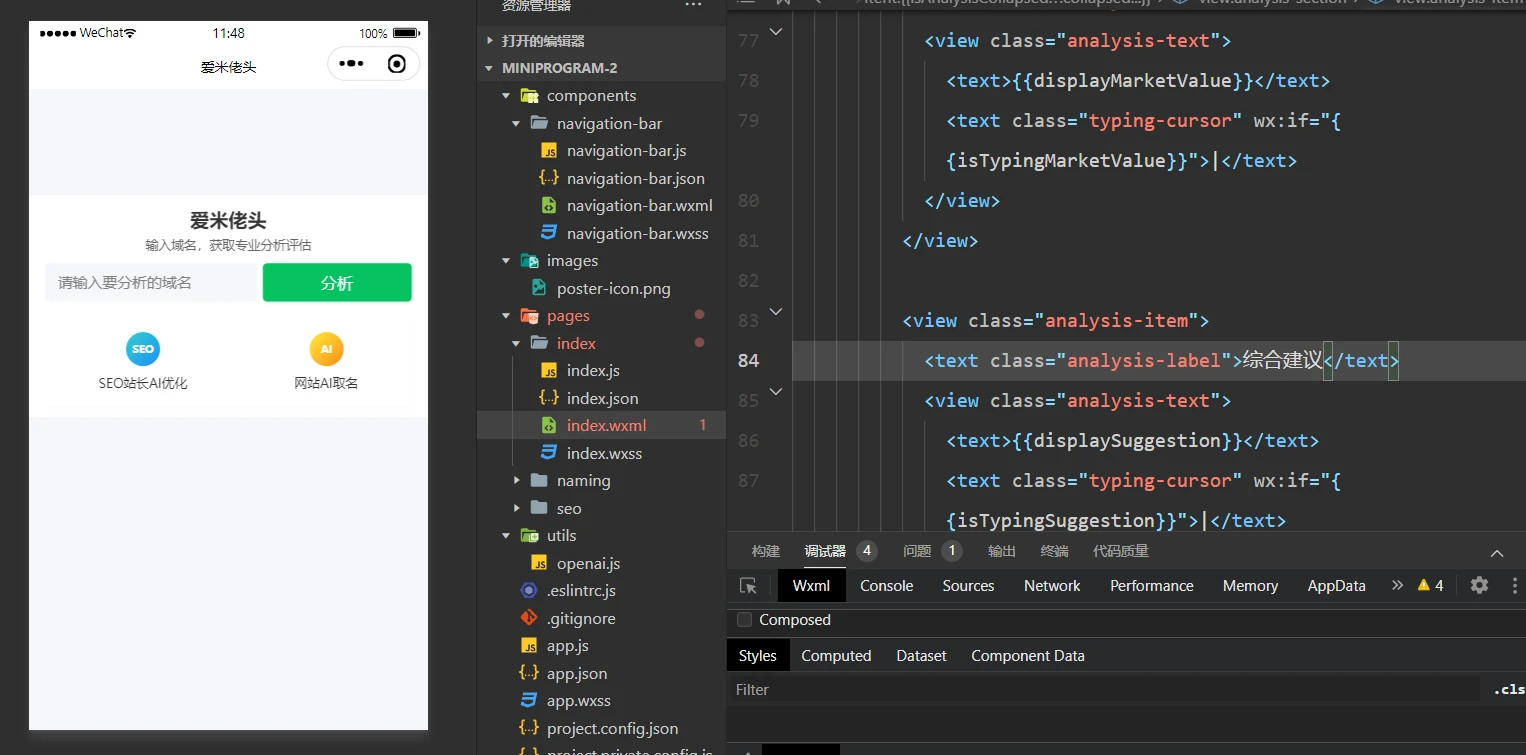The image size is (1526, 755).
Task: Switch to the Console tab
Action: (886, 586)
